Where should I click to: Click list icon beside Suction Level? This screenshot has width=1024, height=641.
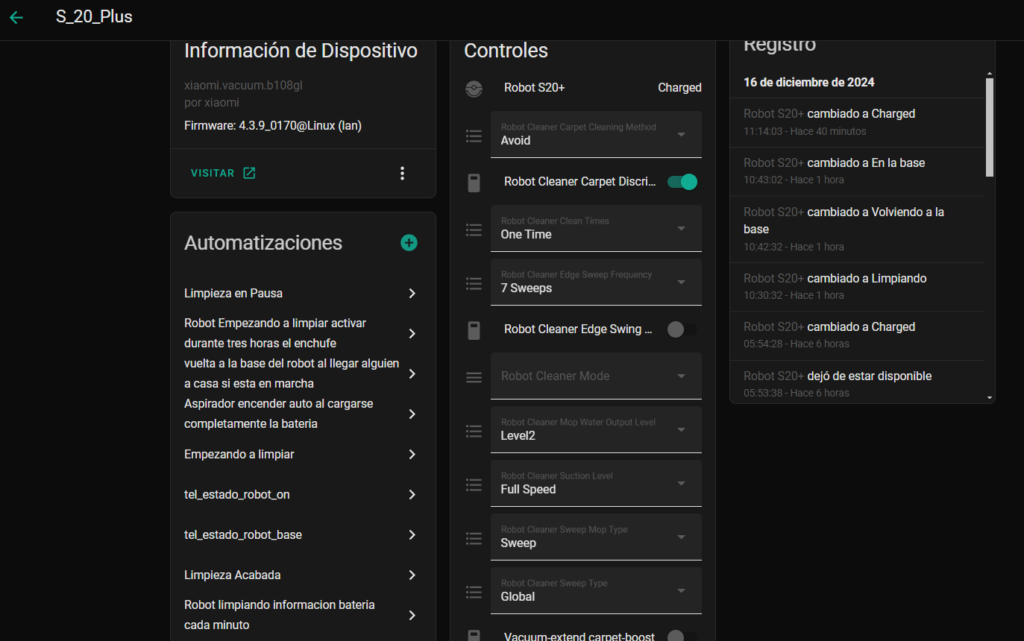tap(474, 484)
